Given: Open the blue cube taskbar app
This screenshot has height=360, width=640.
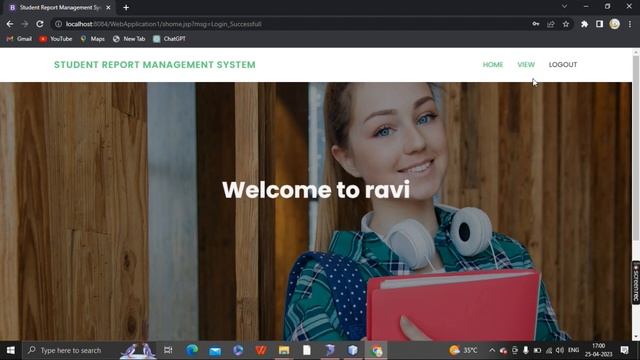Looking at the screenshot, I should coord(353,350).
